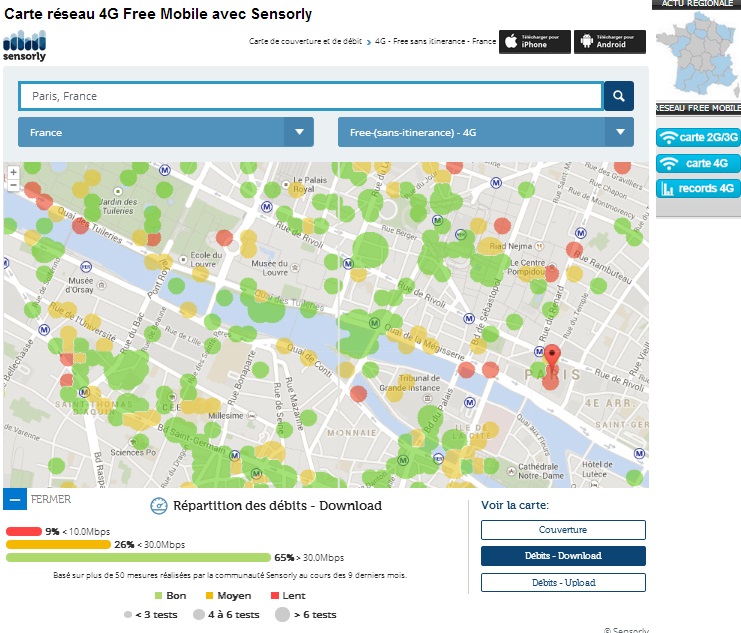741x633 pixels.
Task: Switch to the Débits - Upload map view
Action: pos(563,582)
